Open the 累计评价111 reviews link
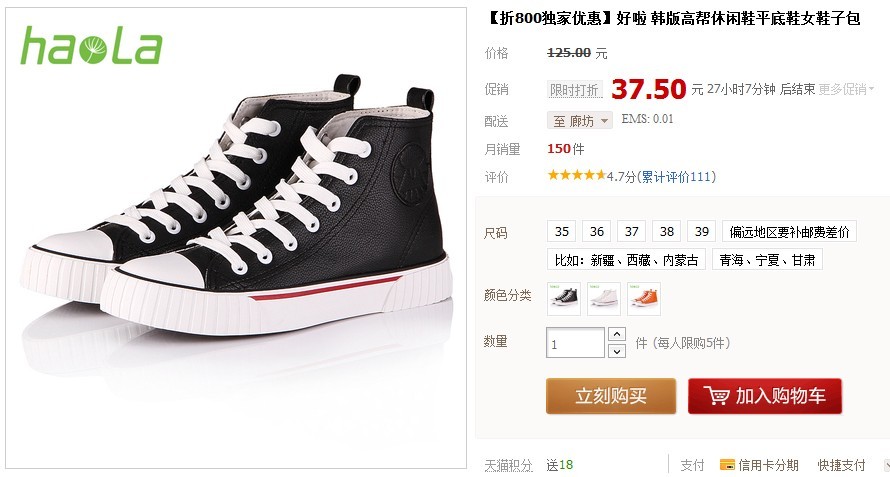Viewport: 890px width, 477px height. click(x=677, y=177)
